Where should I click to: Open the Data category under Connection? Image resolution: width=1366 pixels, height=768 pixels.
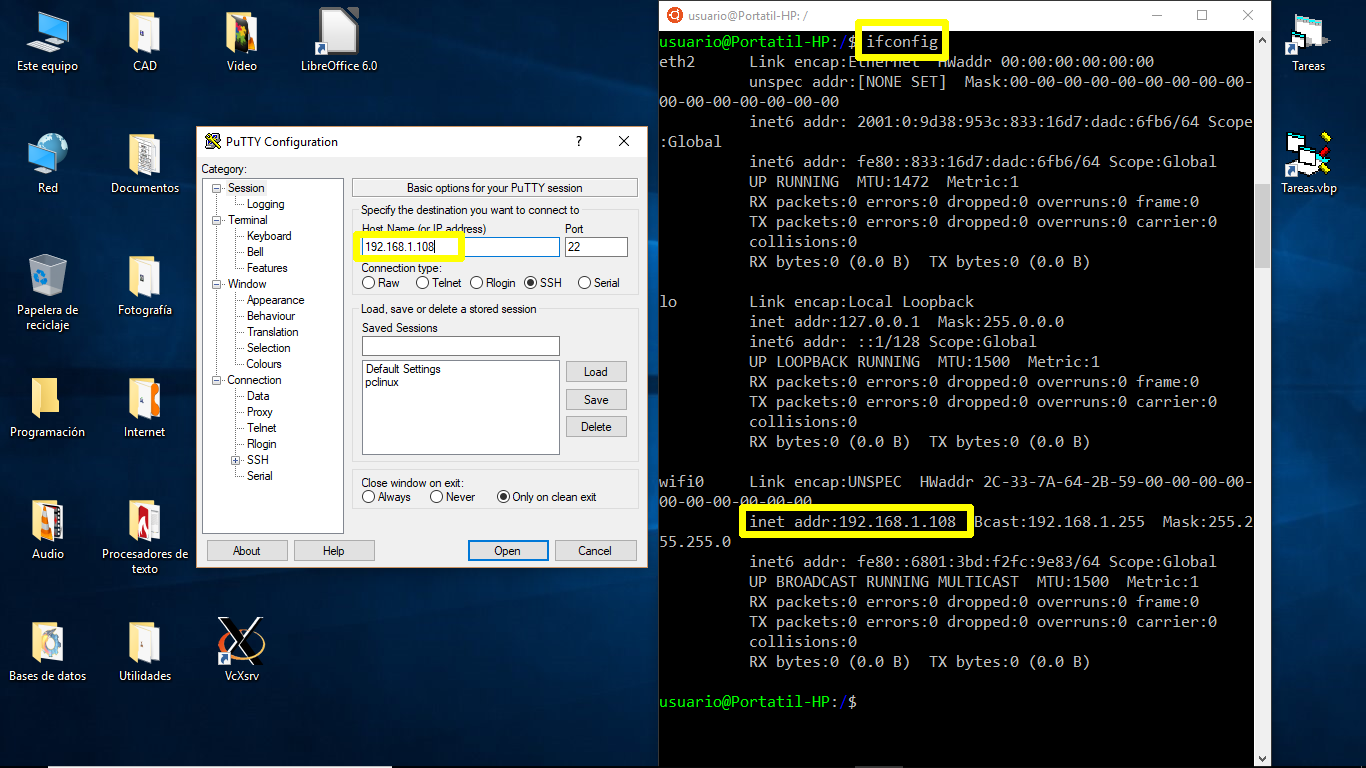click(258, 396)
